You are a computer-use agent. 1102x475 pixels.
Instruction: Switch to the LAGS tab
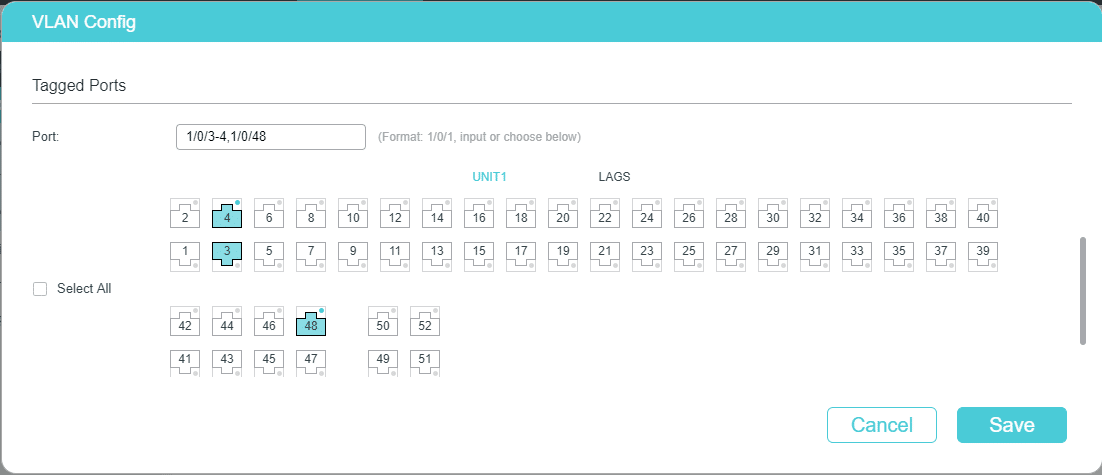(614, 177)
